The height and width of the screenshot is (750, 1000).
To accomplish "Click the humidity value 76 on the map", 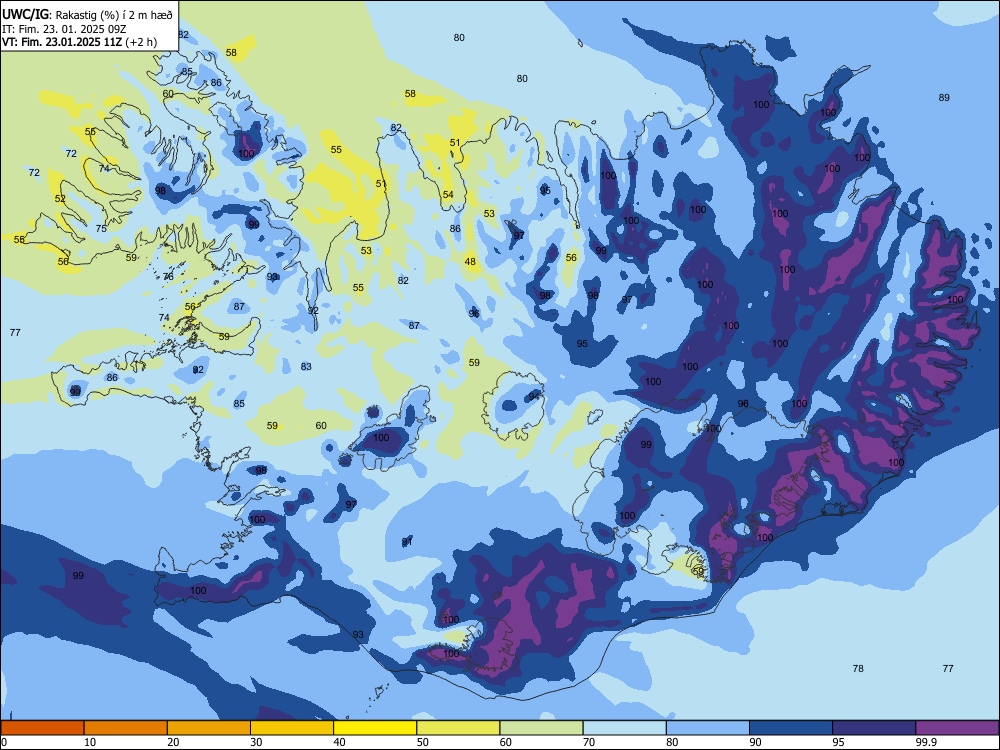I will coord(168,277).
